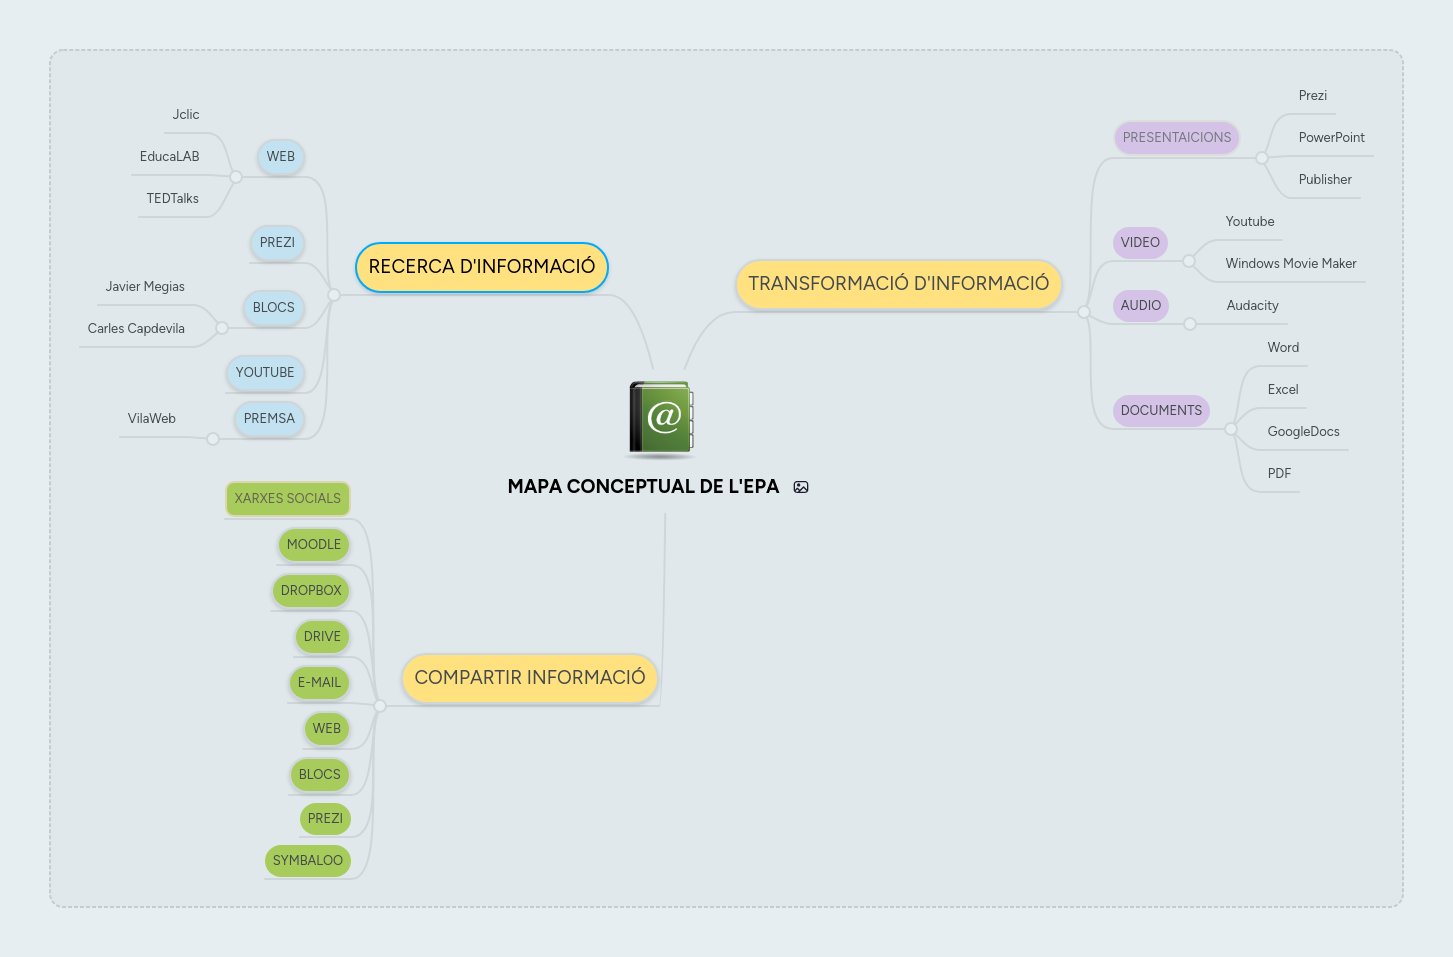Click the VilaWeb node
Image resolution: width=1453 pixels, height=957 pixels.
[x=152, y=418]
